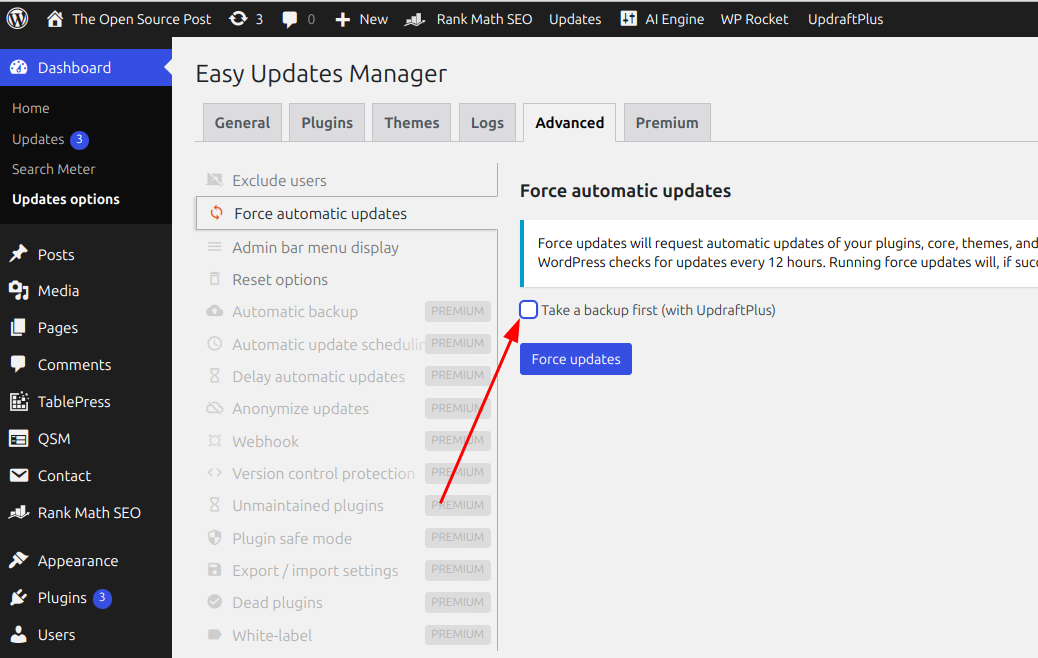Open TablePress in the sidebar

click(x=73, y=402)
